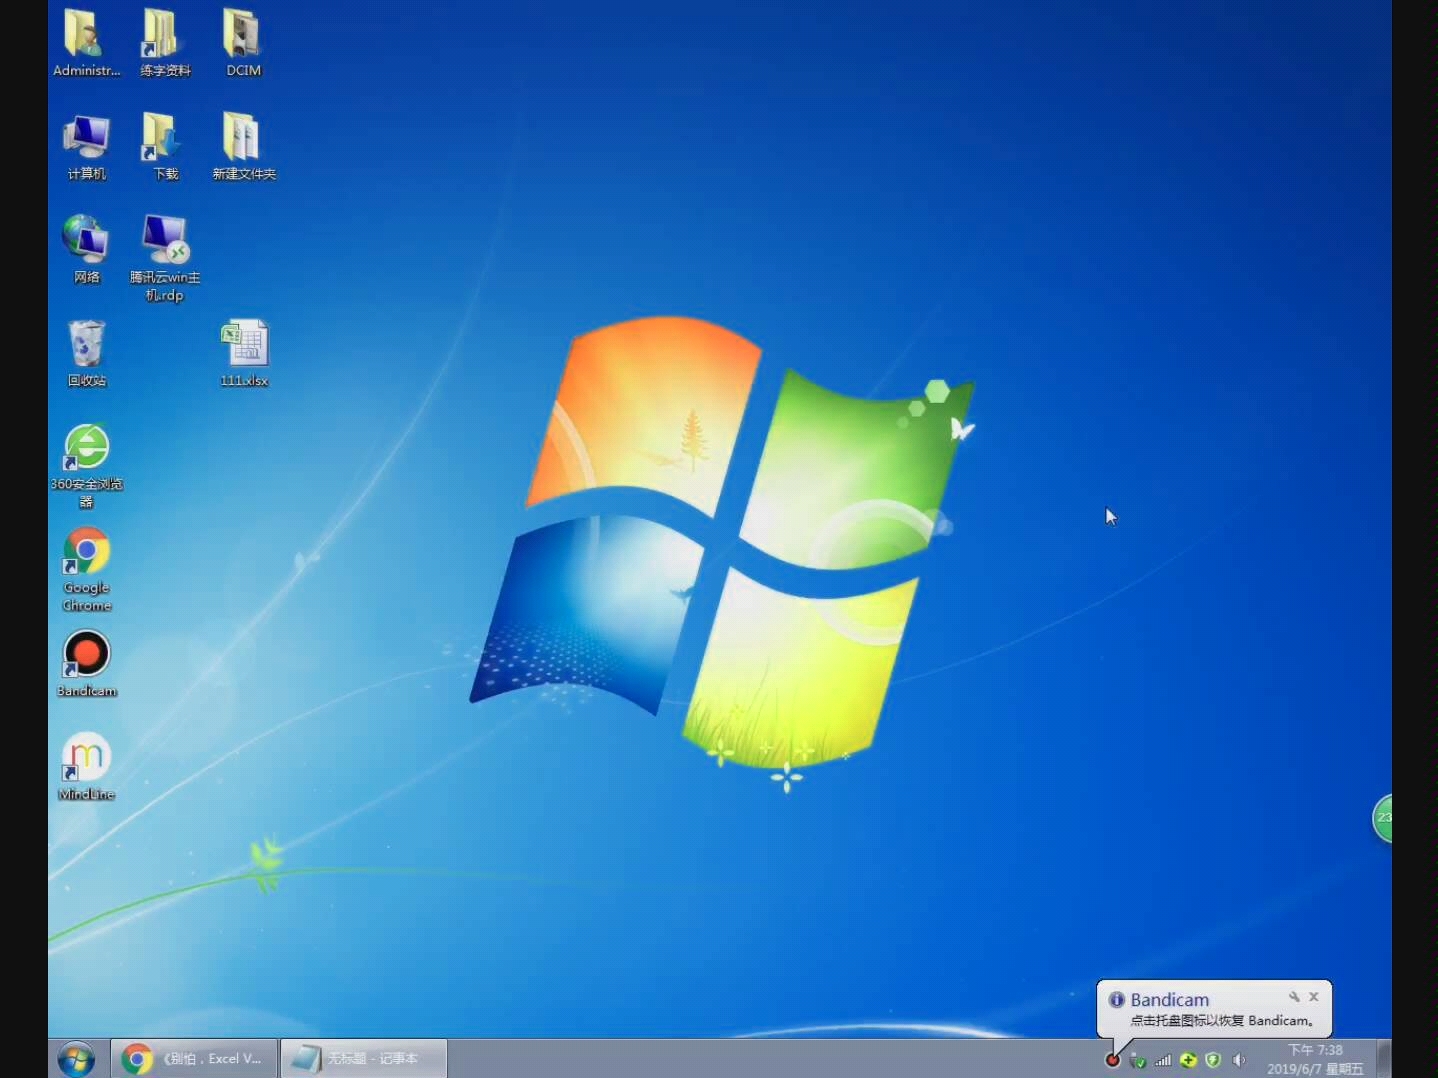Open the taskbar clock and date
1438x1078 pixels.
(x=1315, y=1059)
